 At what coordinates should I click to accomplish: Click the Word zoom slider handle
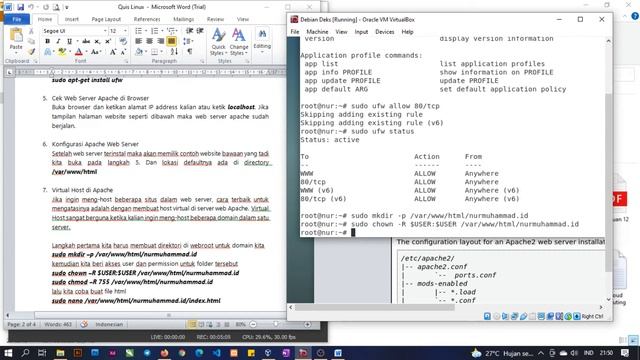276,324
